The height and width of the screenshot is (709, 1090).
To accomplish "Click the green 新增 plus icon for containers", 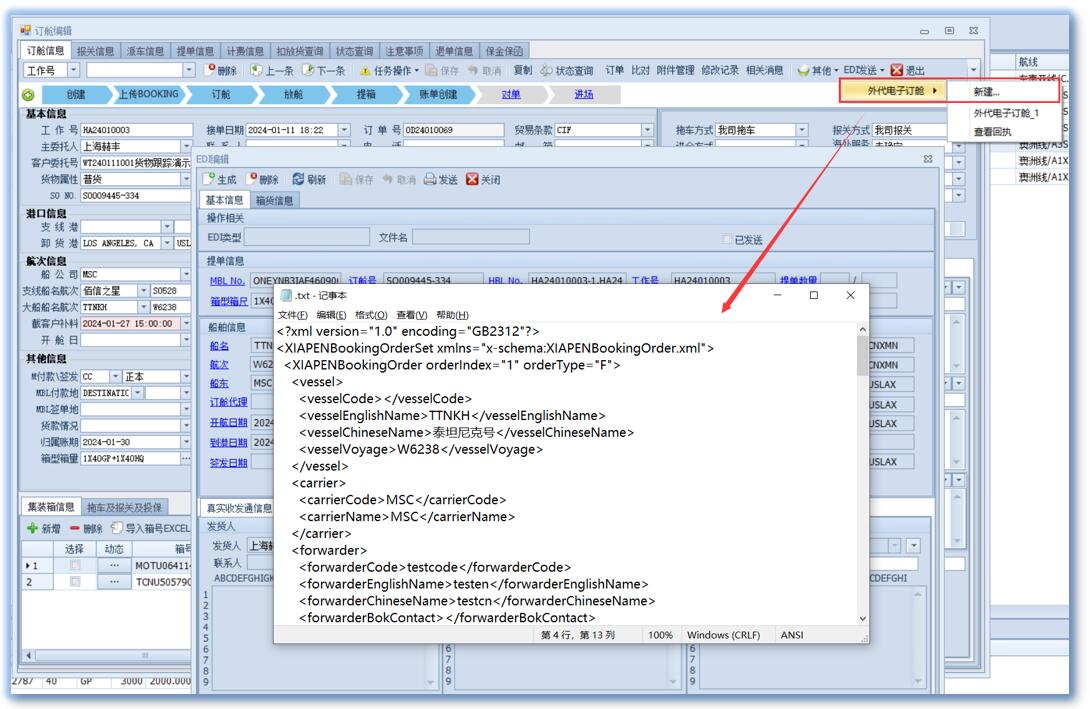I will click(x=32, y=528).
